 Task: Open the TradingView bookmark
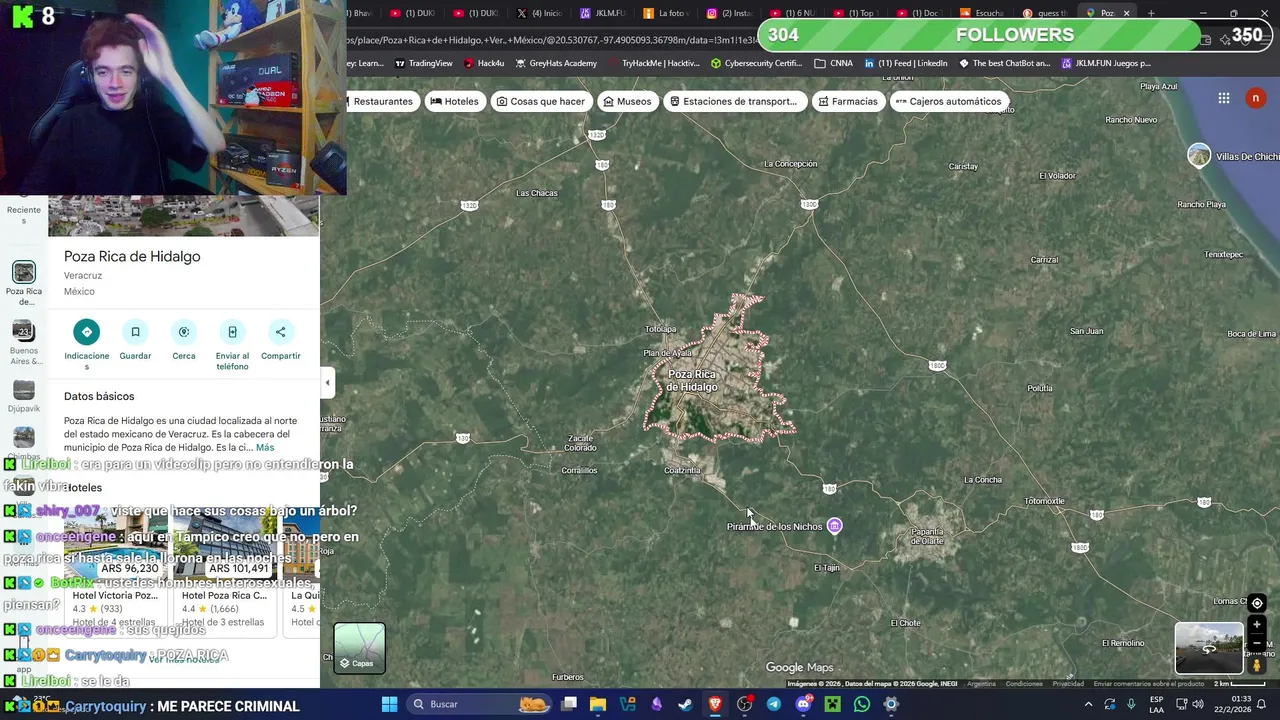click(424, 63)
